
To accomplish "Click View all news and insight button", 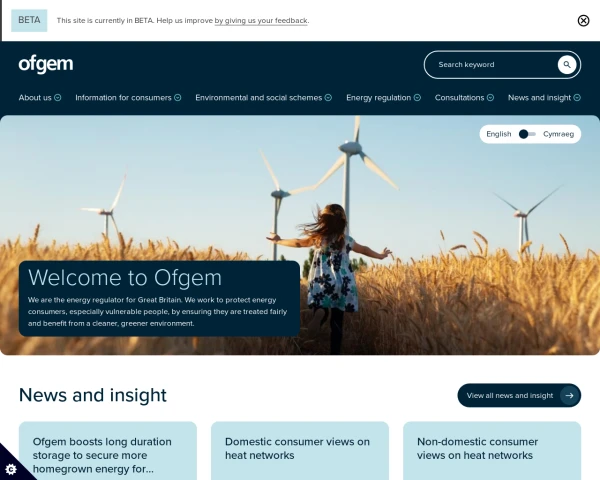I will [x=519, y=395].
